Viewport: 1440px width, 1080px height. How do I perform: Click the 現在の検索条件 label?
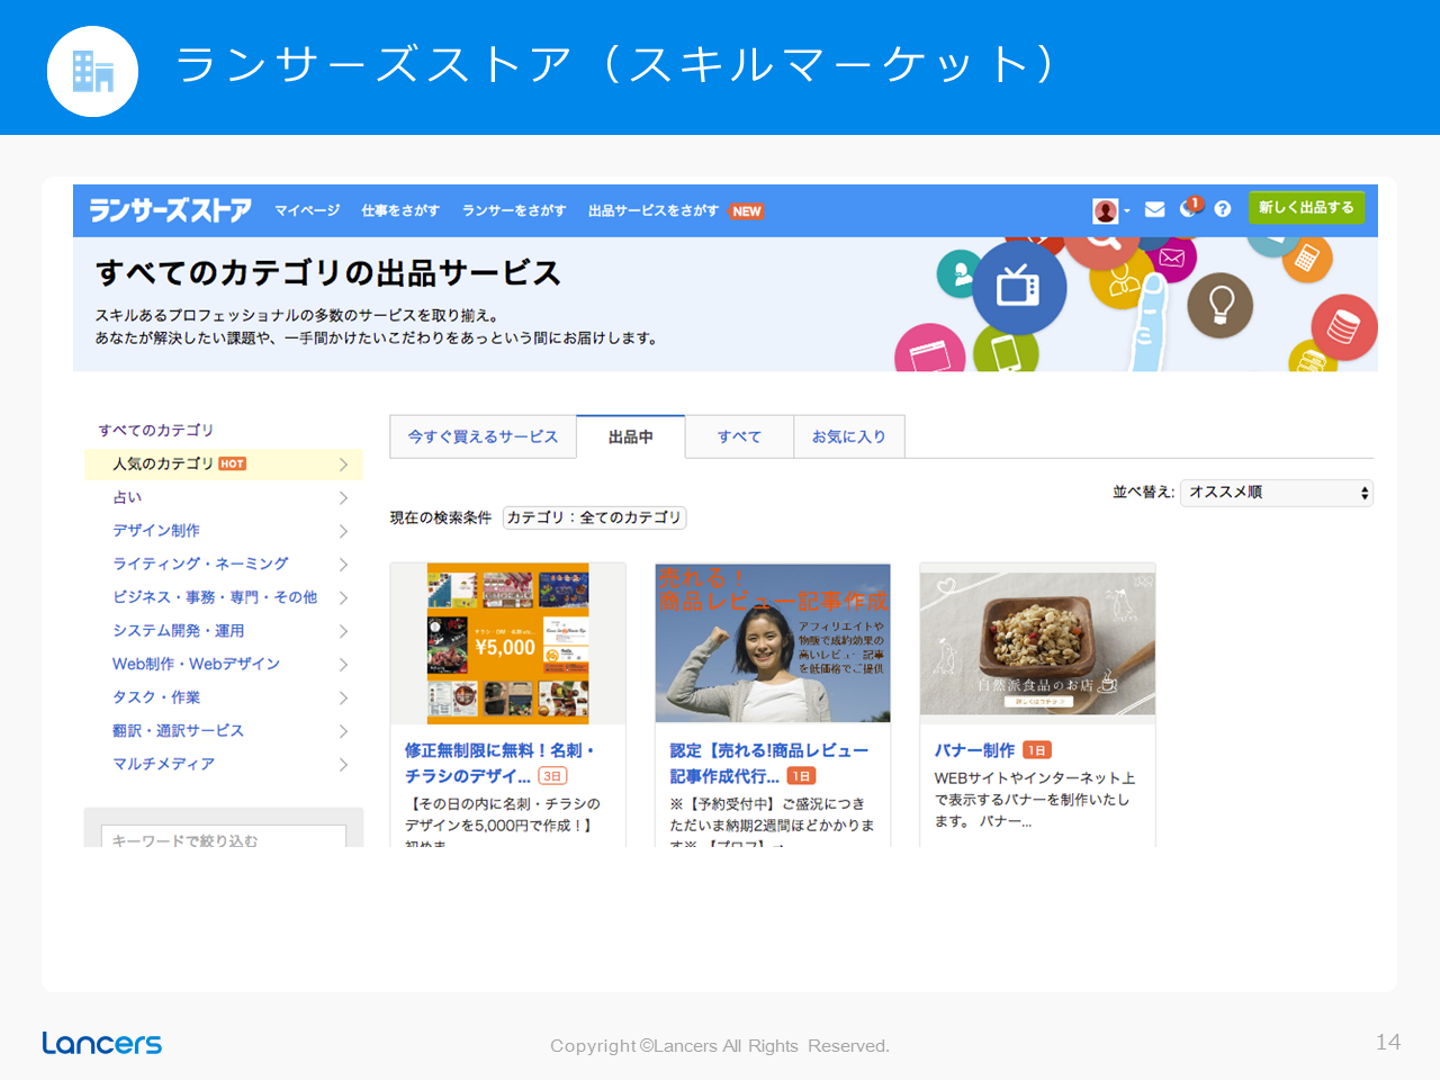441,518
